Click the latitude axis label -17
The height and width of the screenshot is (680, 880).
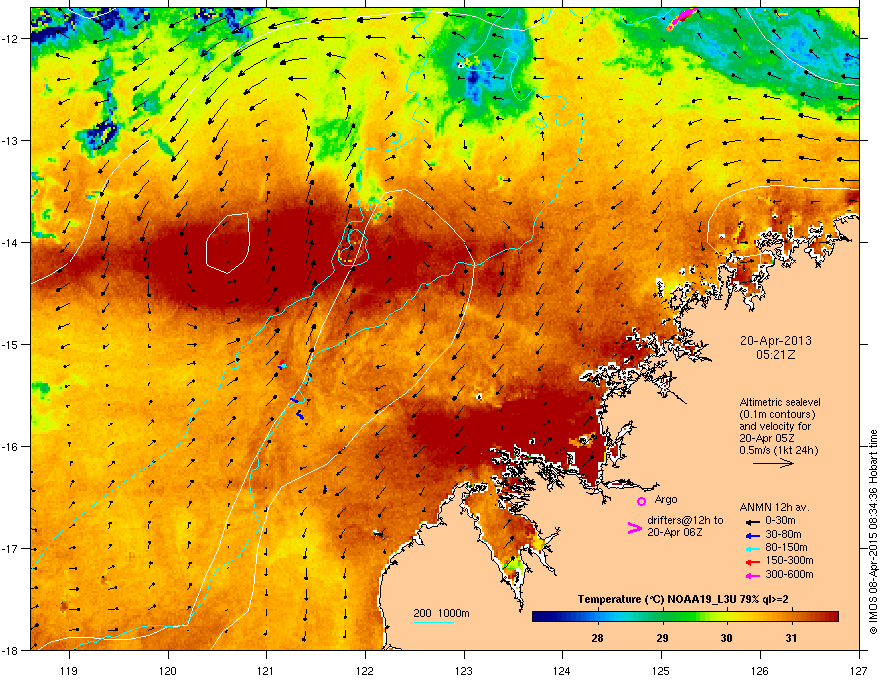12,548
